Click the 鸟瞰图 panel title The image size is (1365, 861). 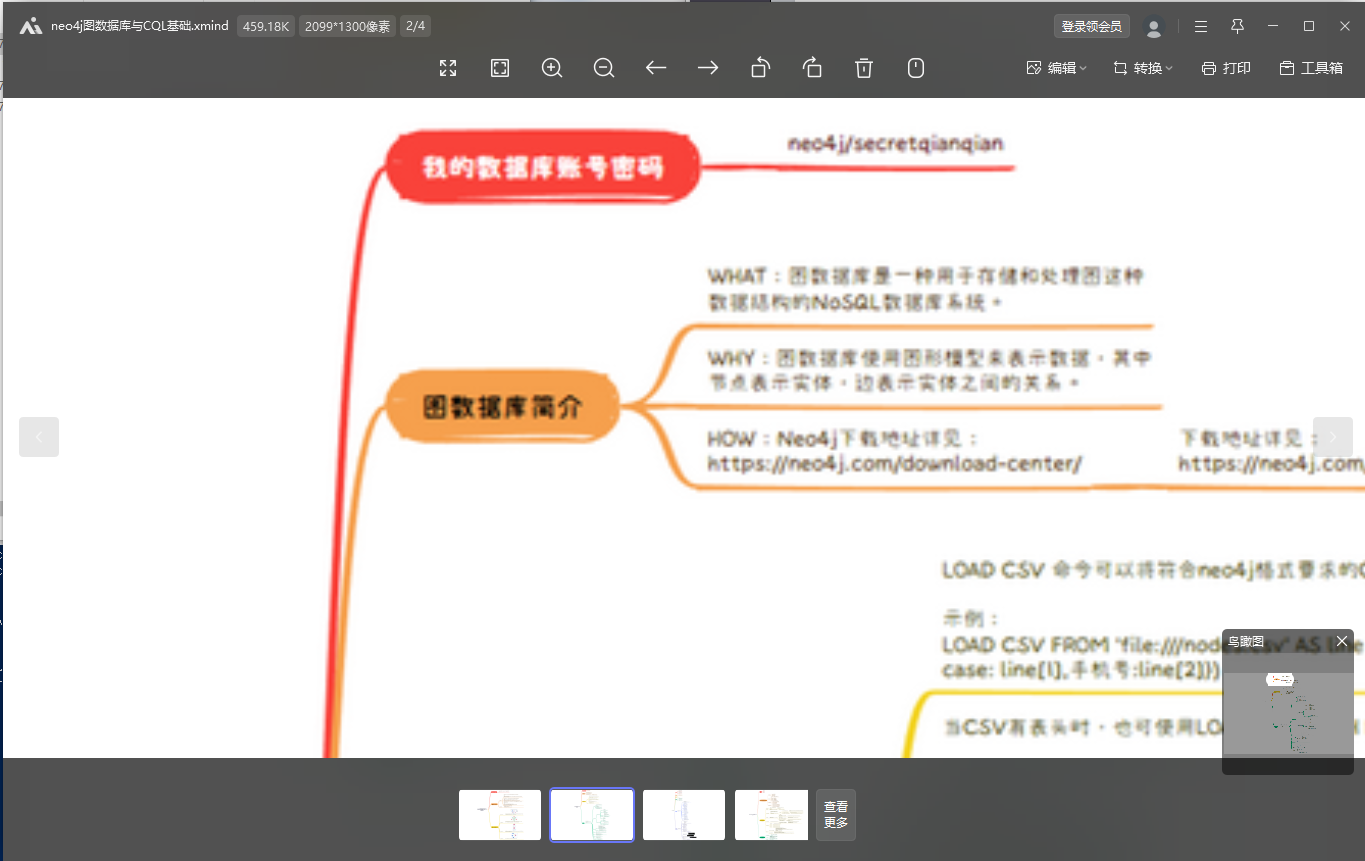(1246, 641)
